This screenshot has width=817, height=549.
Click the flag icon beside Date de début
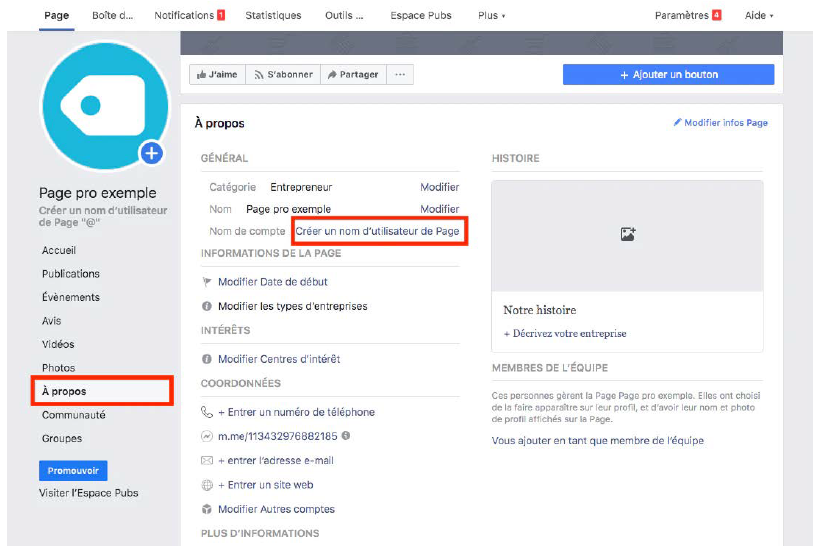pos(207,282)
